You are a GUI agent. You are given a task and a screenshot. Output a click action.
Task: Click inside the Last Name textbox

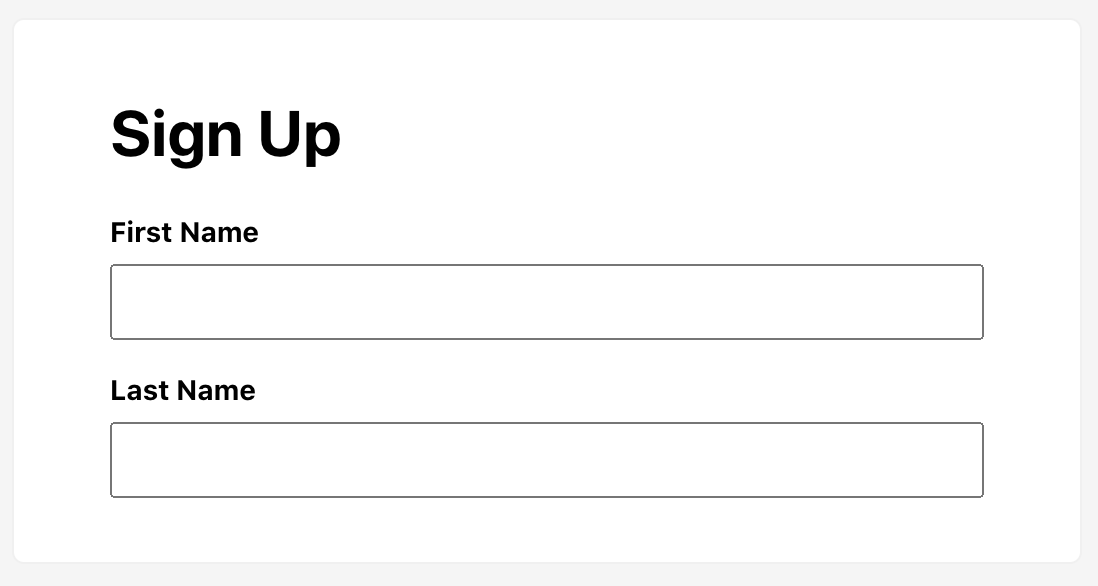(546, 460)
